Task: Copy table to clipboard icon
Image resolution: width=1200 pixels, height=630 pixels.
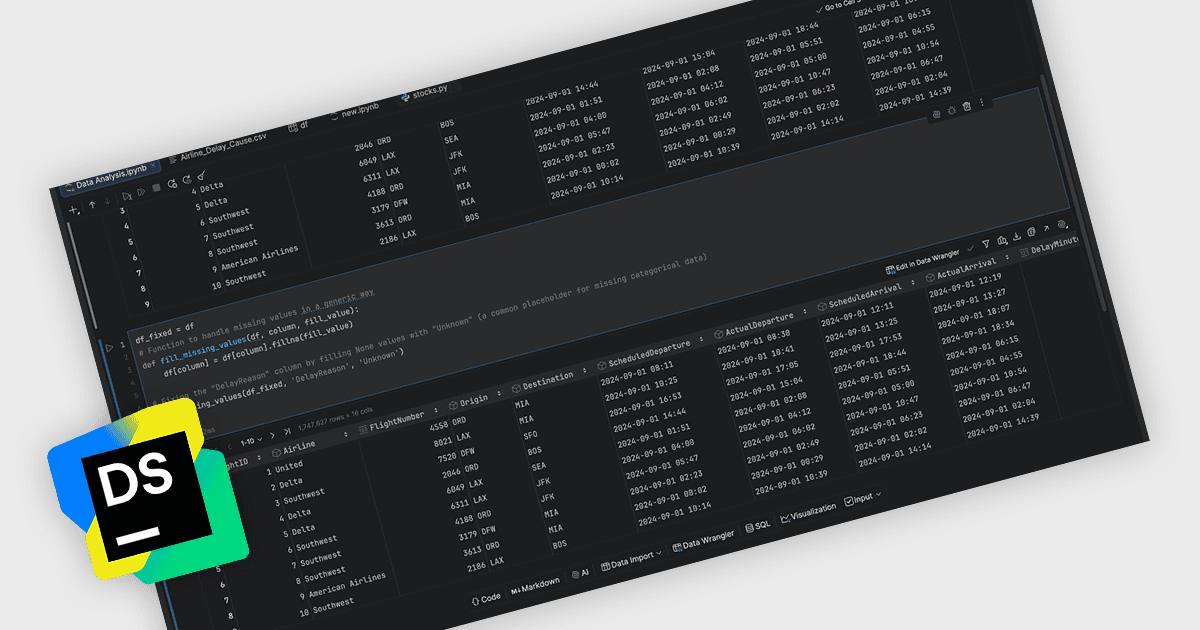Action: [1031, 232]
